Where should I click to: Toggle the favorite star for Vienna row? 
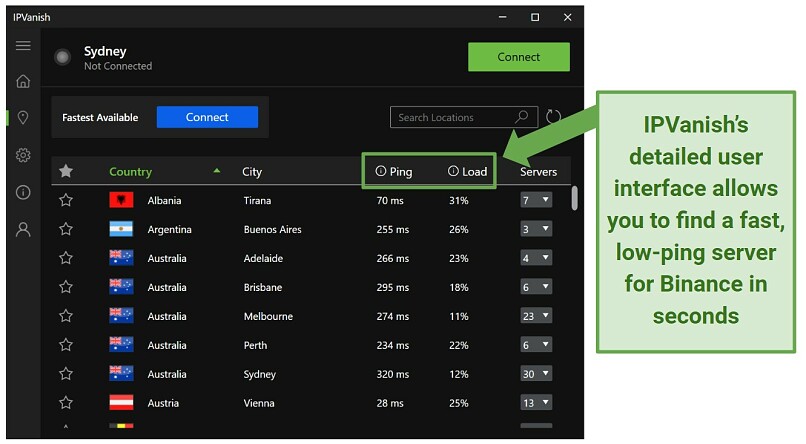tap(66, 402)
